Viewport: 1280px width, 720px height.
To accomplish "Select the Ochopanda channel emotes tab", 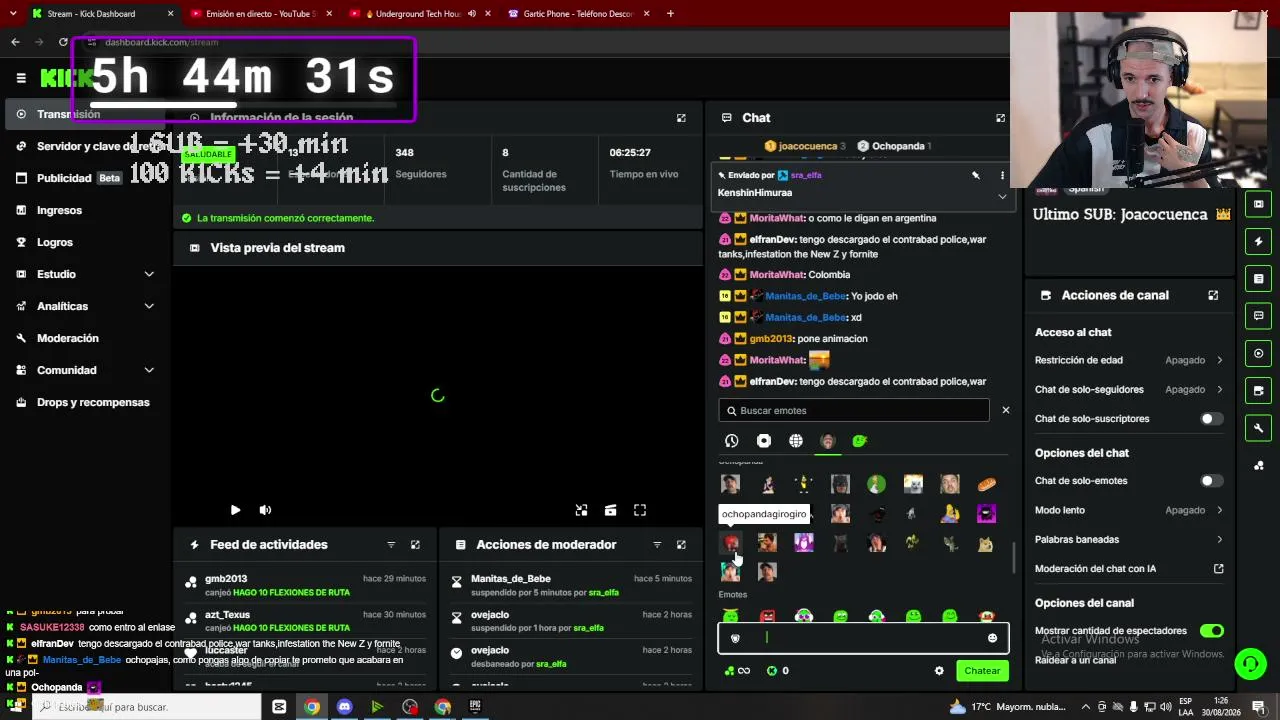I will 828,441.
